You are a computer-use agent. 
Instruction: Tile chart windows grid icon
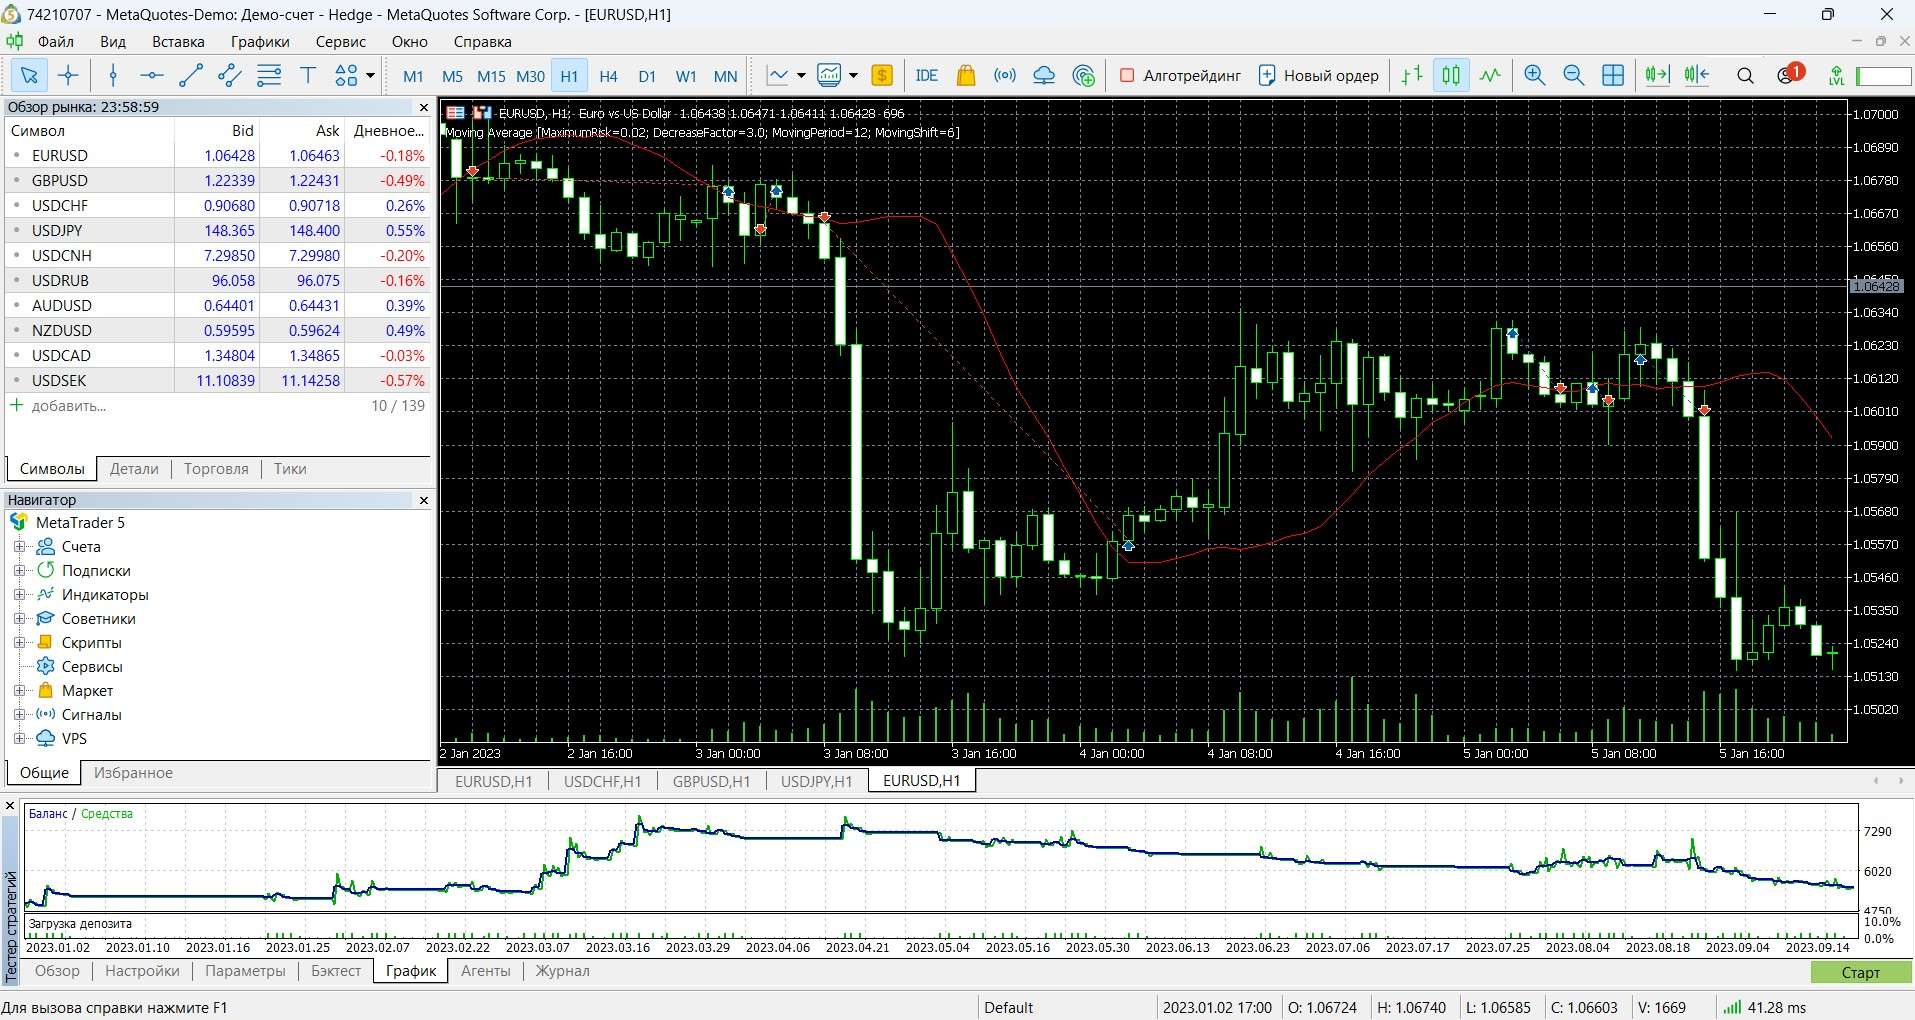1613,75
